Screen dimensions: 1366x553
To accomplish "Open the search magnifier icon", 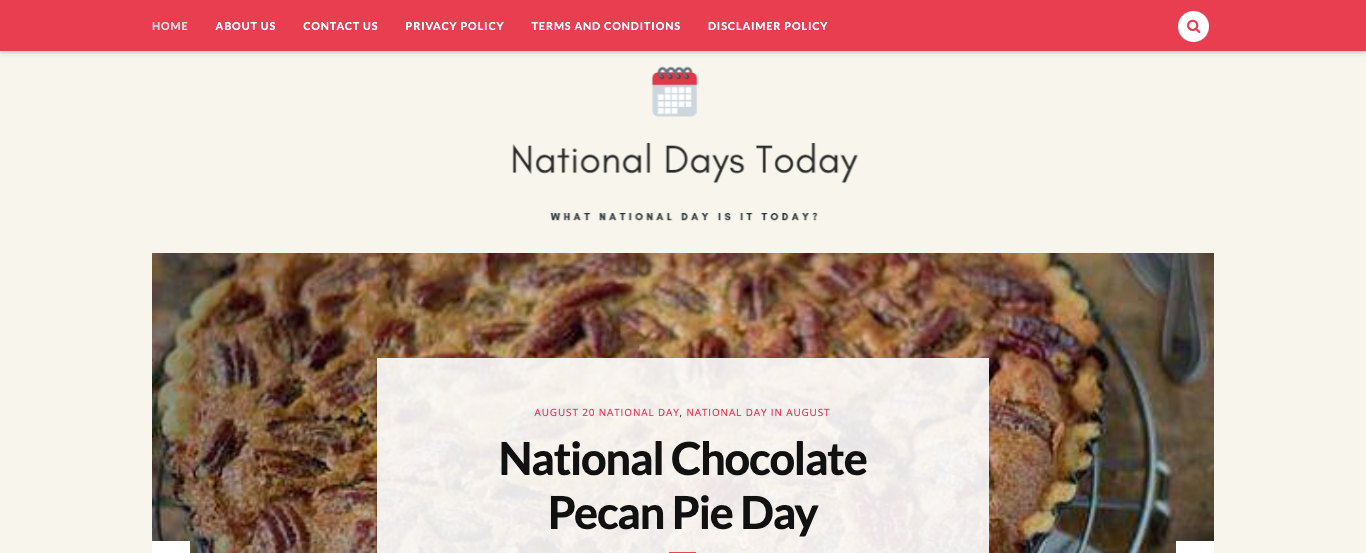I will tap(1193, 26).
